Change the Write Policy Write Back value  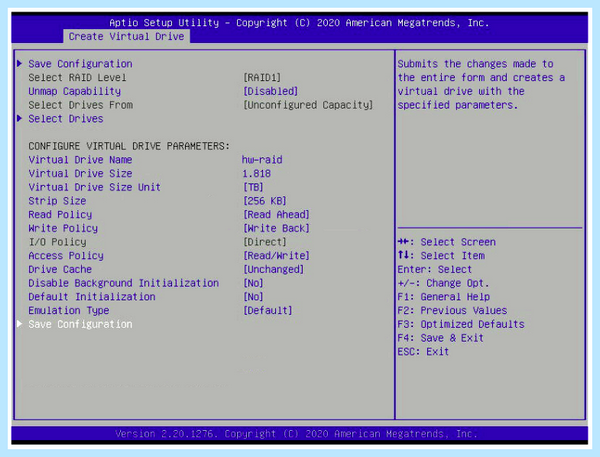(x=276, y=228)
